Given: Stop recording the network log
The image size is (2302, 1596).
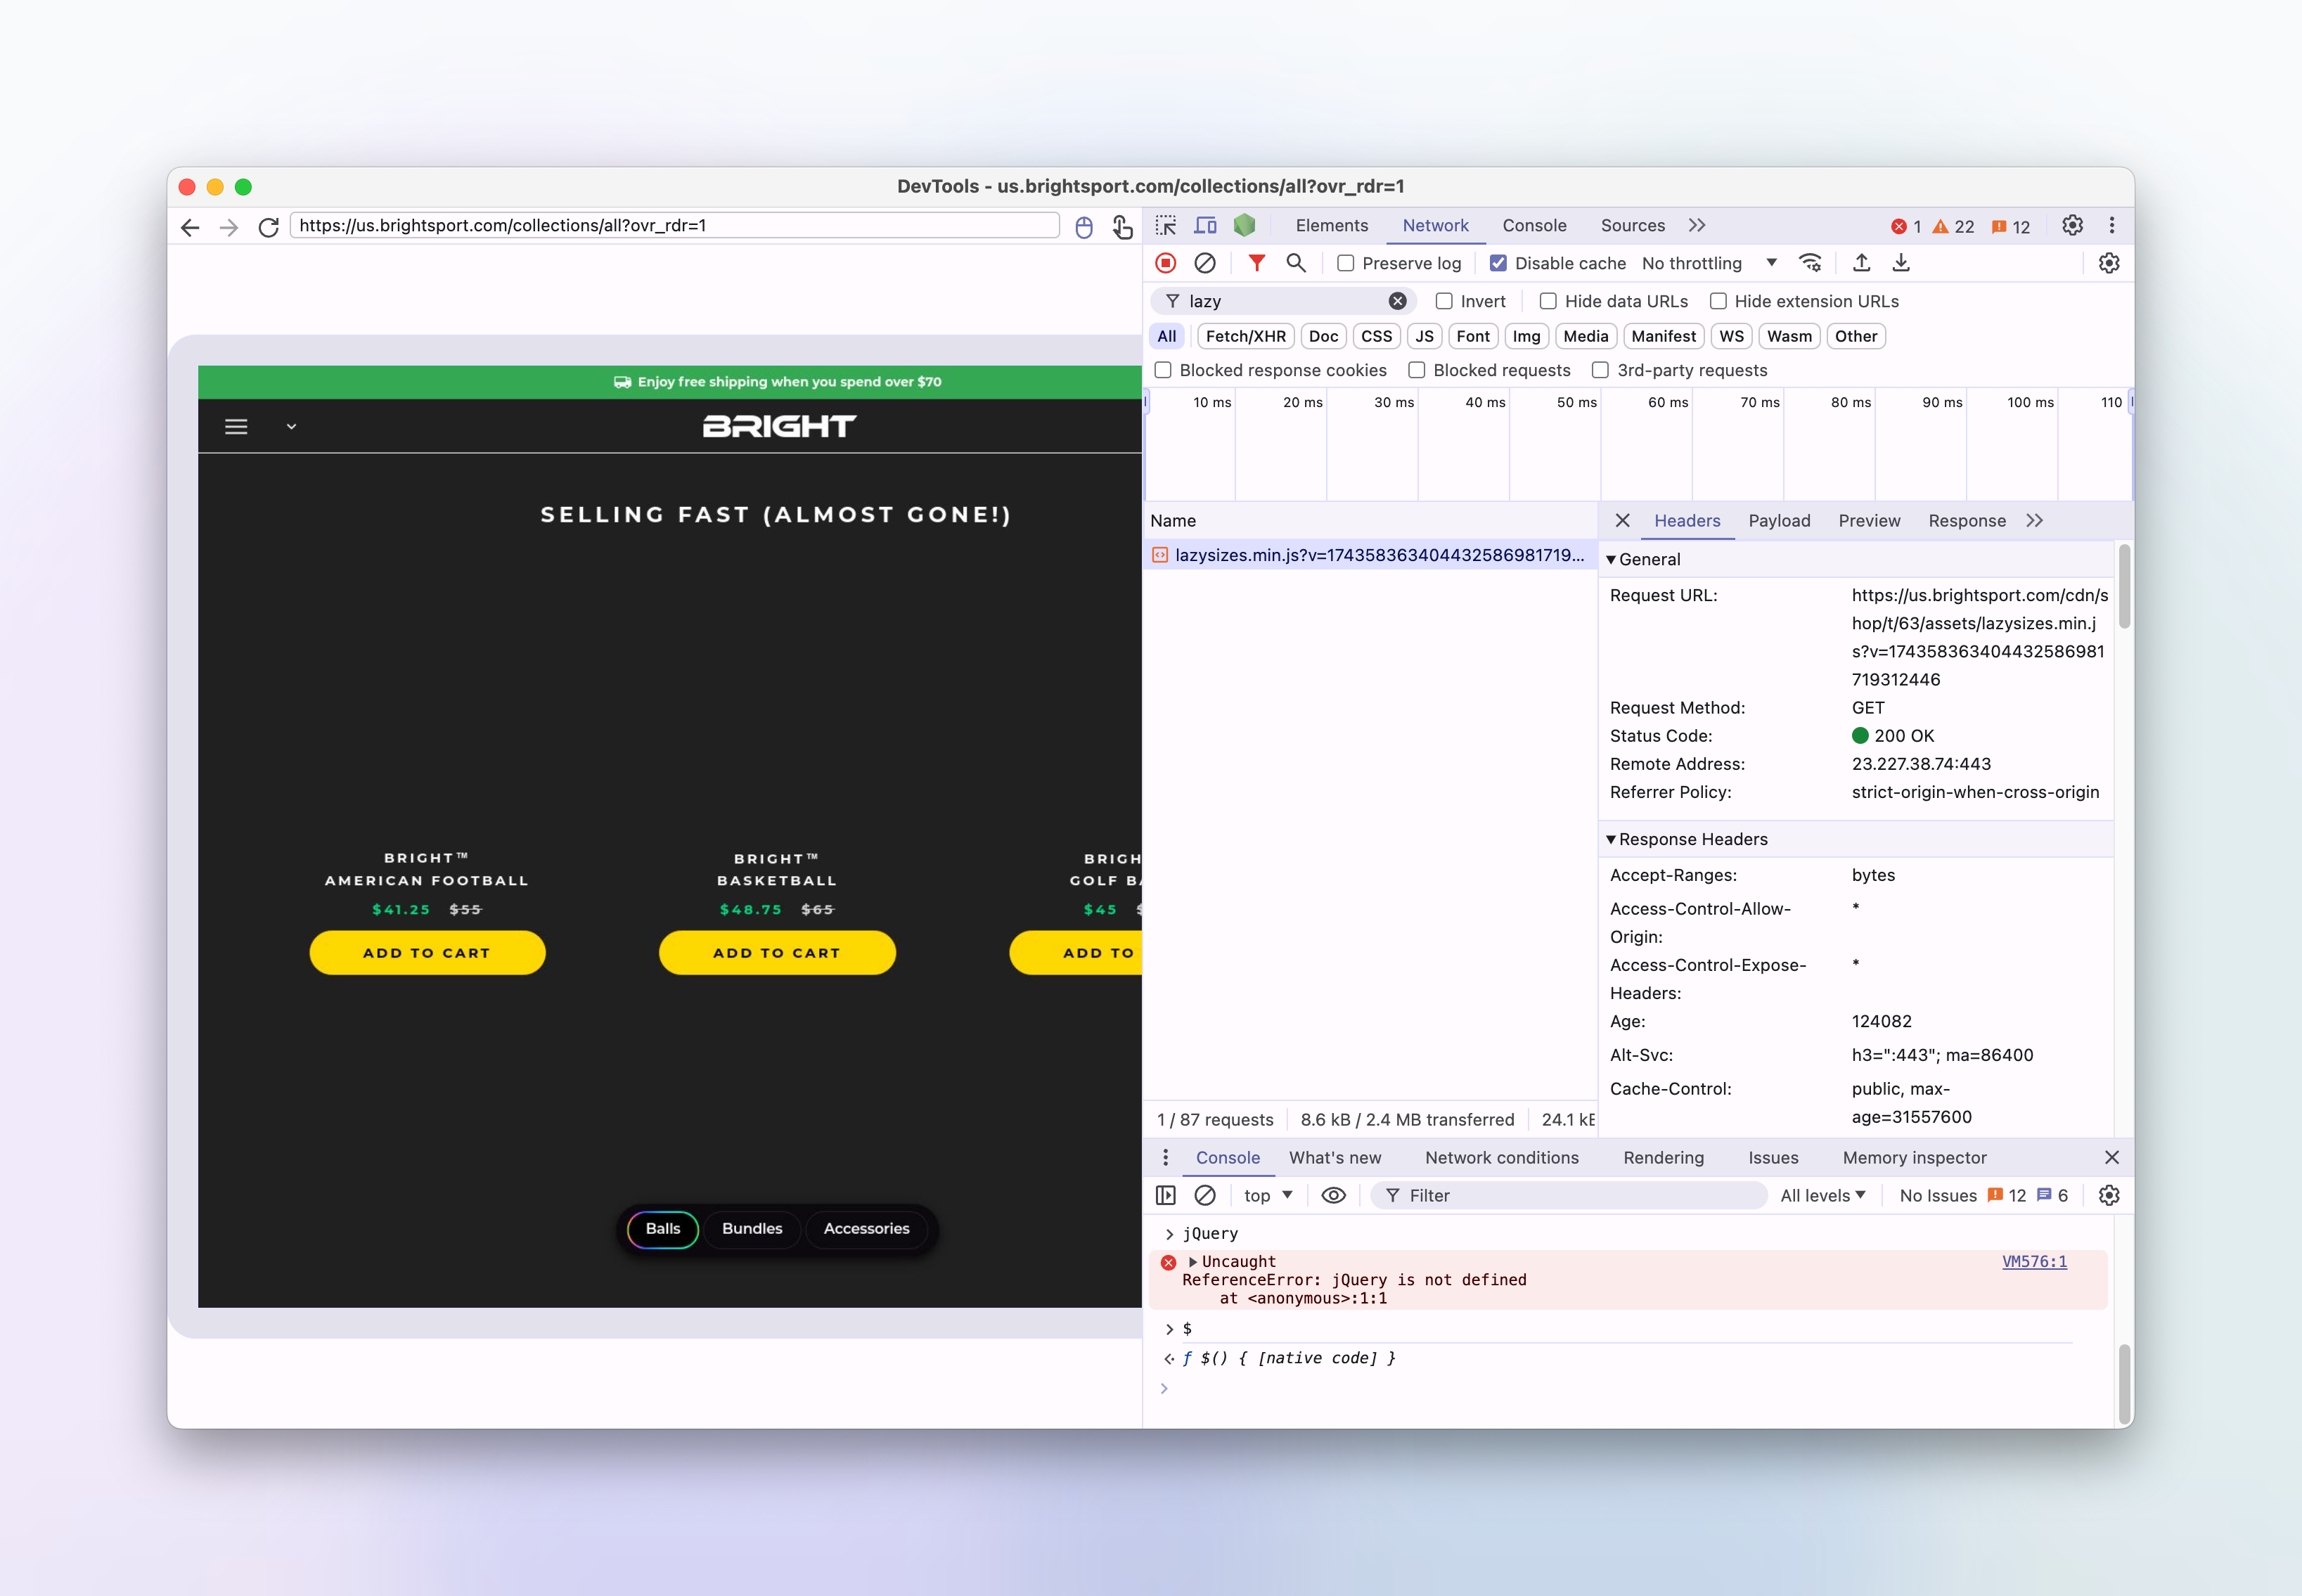Looking at the screenshot, I should click(x=1166, y=263).
